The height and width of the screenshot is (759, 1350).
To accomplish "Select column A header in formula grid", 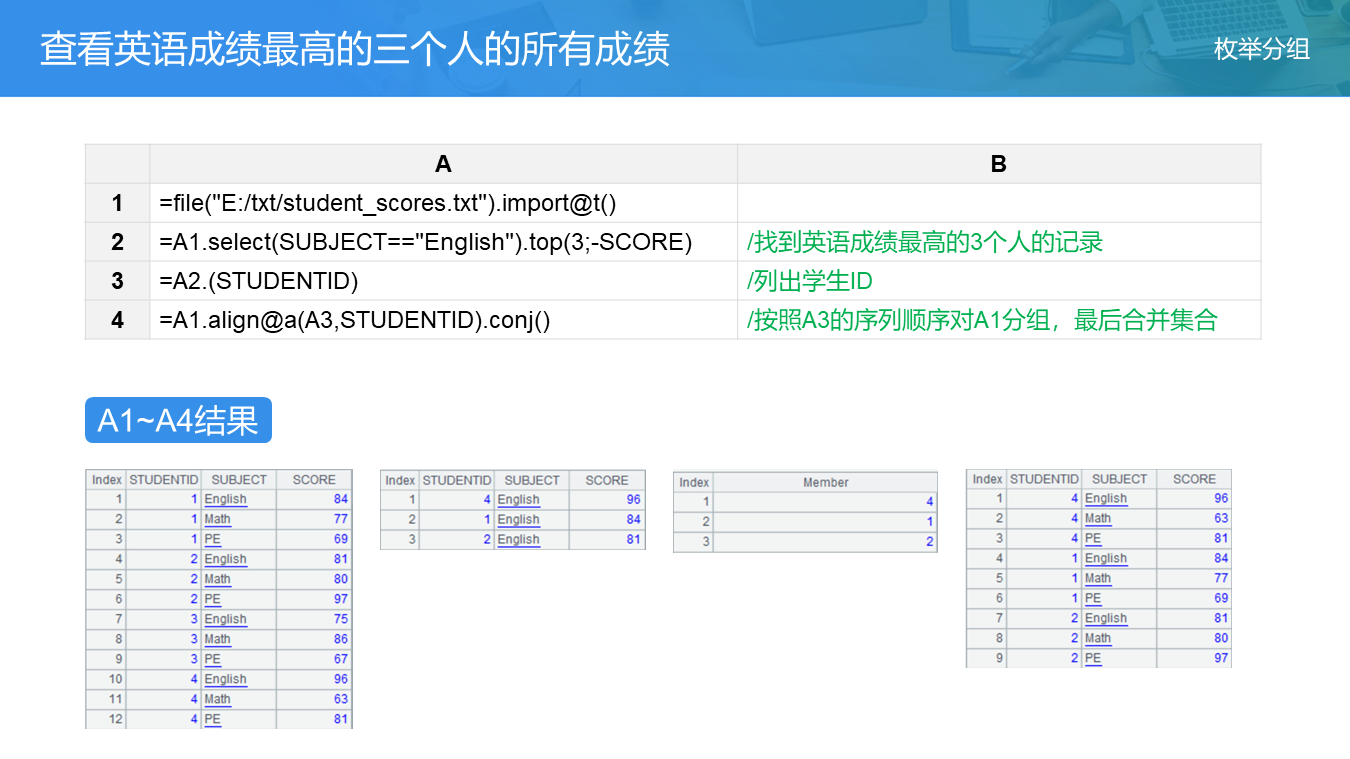I will click(x=443, y=164).
